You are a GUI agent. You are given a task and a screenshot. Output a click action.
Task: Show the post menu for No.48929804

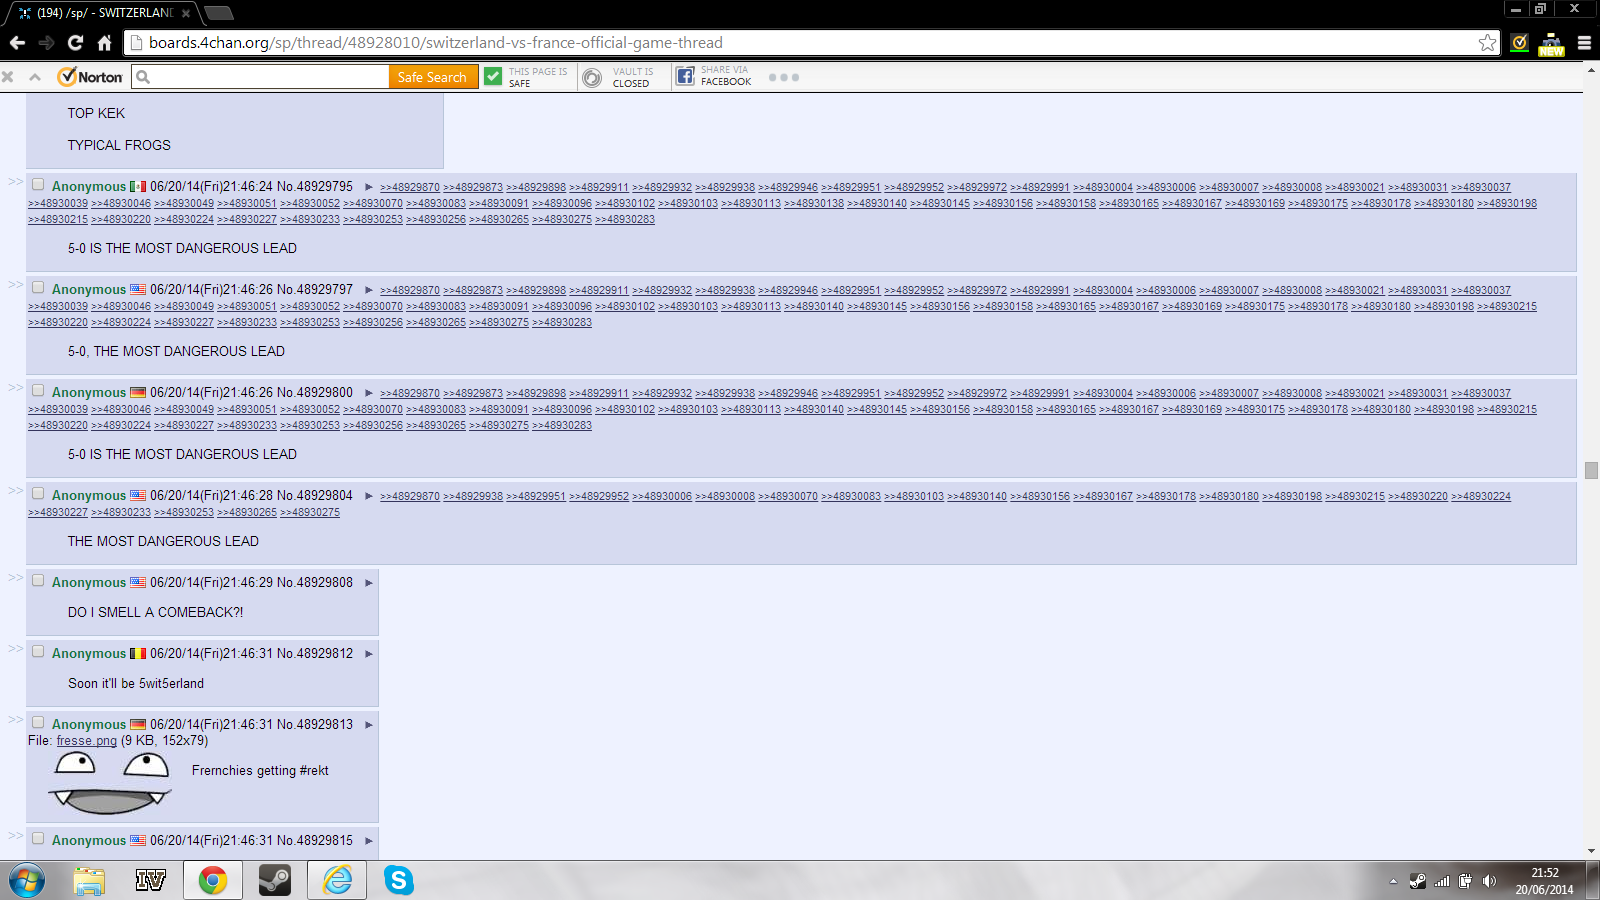[x=369, y=496]
